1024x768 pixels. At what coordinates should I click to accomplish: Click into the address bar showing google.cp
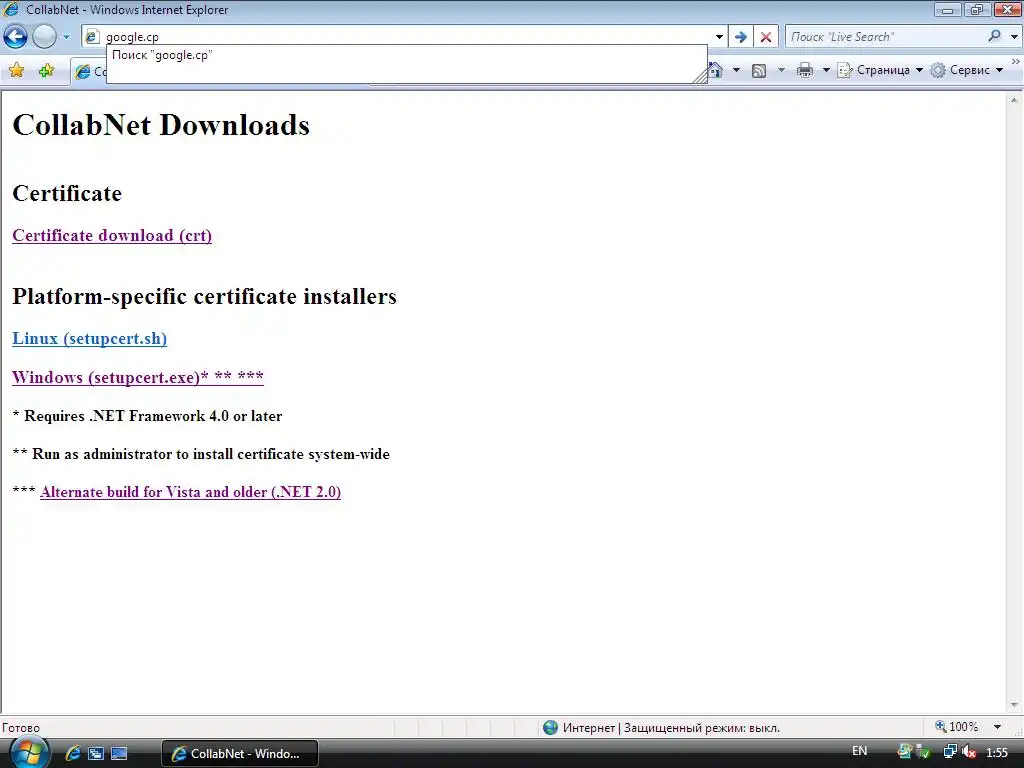point(405,37)
